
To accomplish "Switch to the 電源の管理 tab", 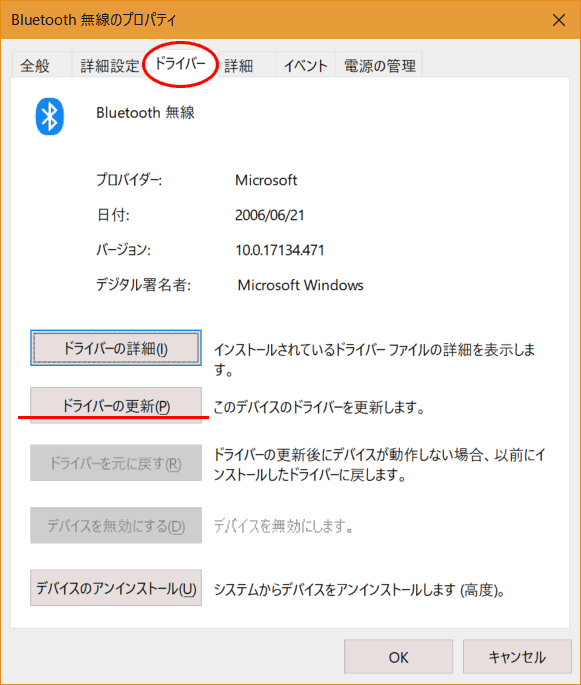I will (379, 66).
